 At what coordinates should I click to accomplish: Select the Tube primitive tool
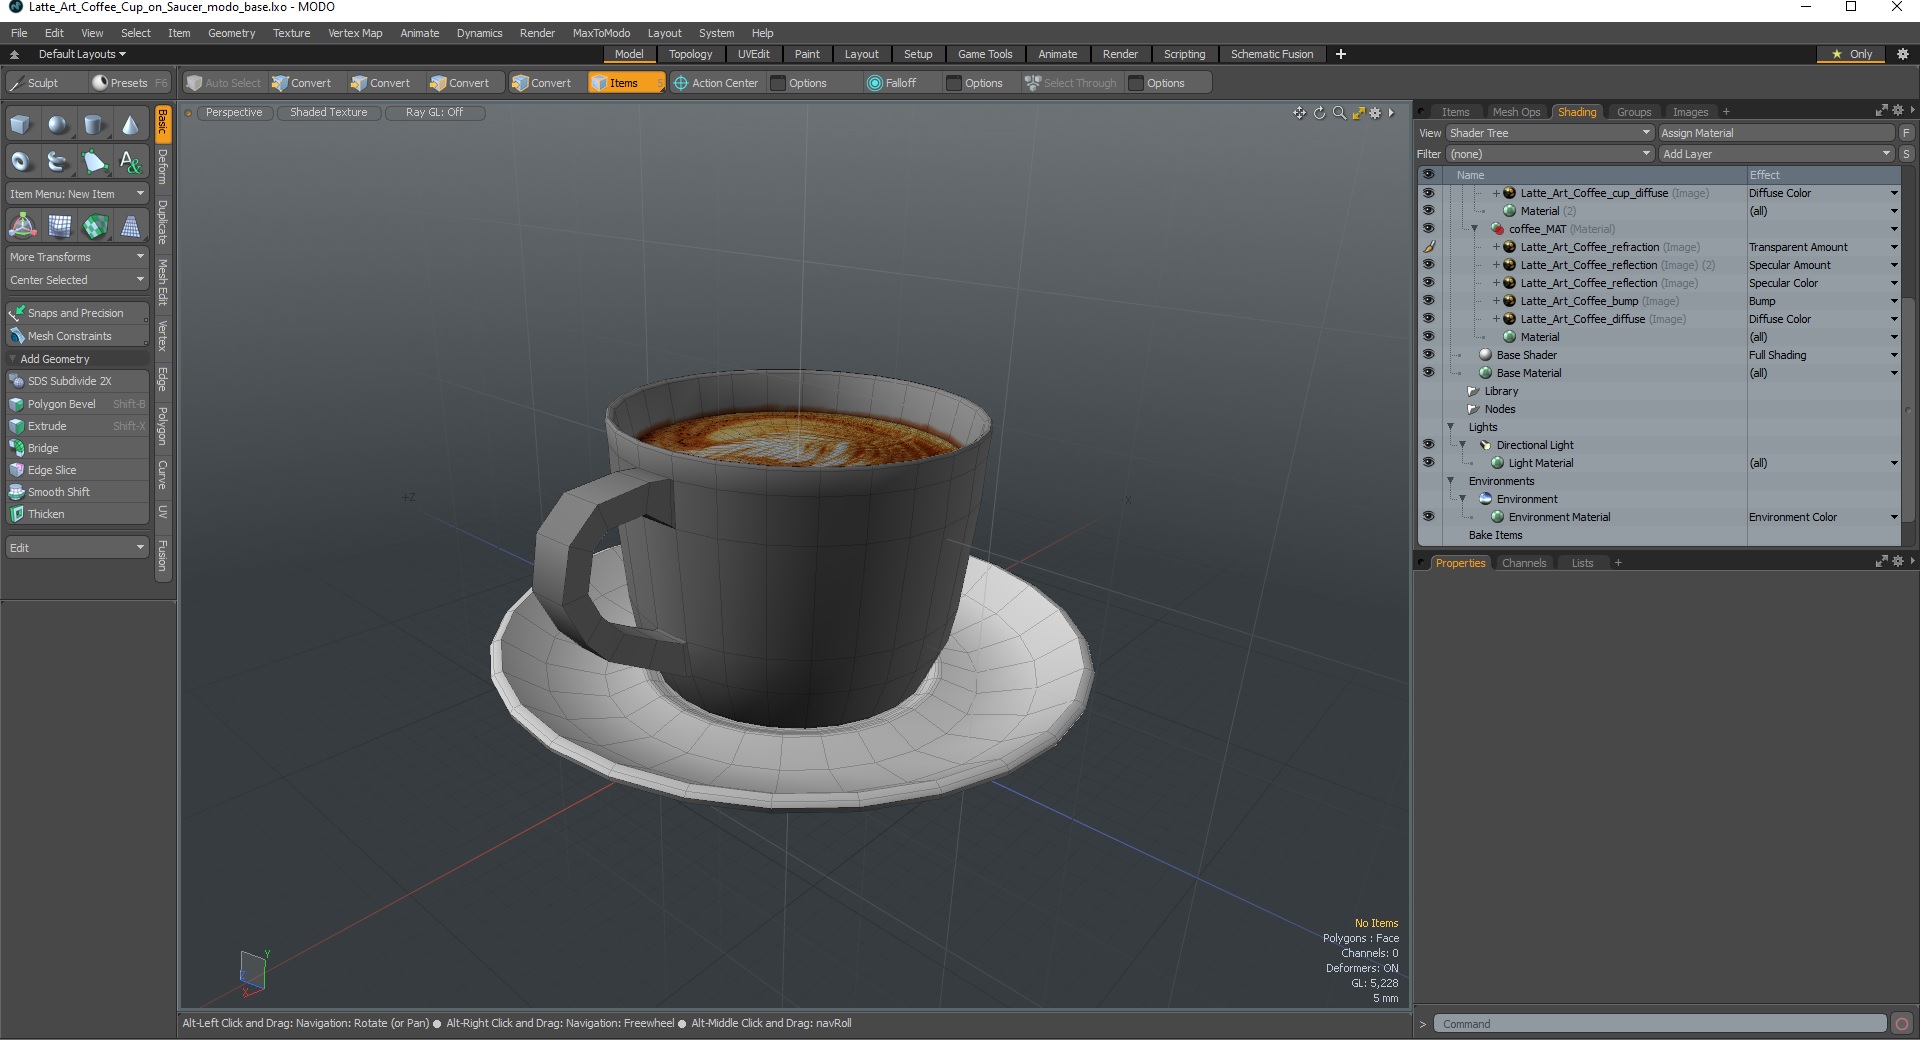point(58,161)
